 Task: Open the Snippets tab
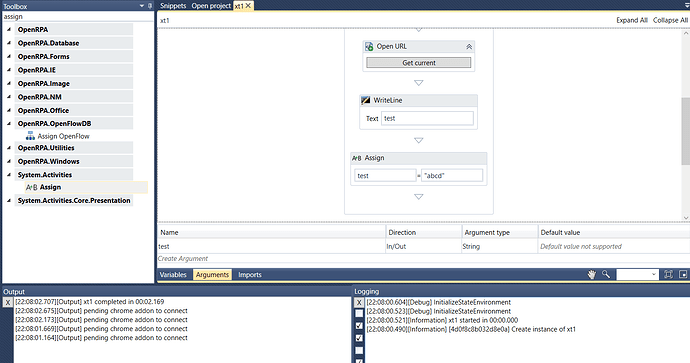pos(173,6)
